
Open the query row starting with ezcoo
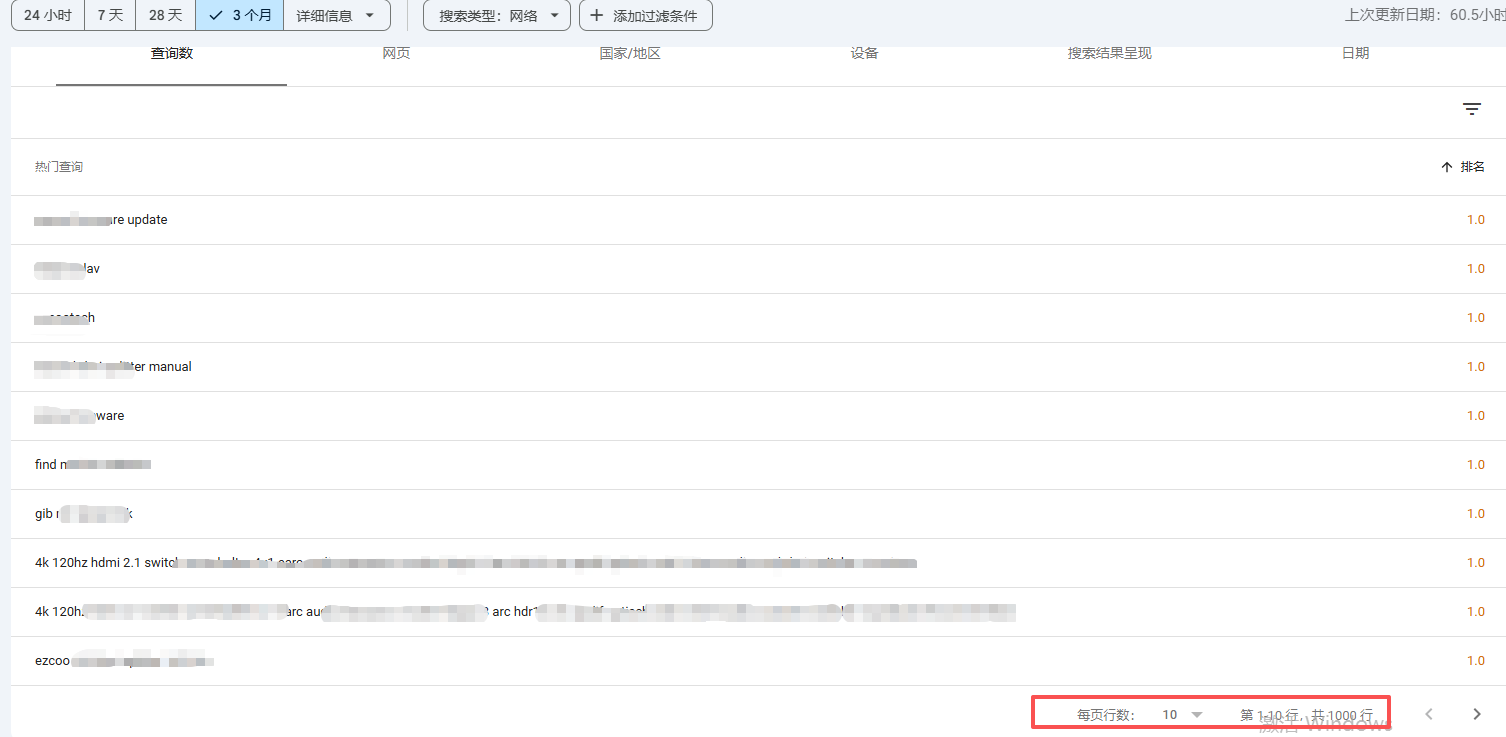pyautogui.click(x=52, y=661)
